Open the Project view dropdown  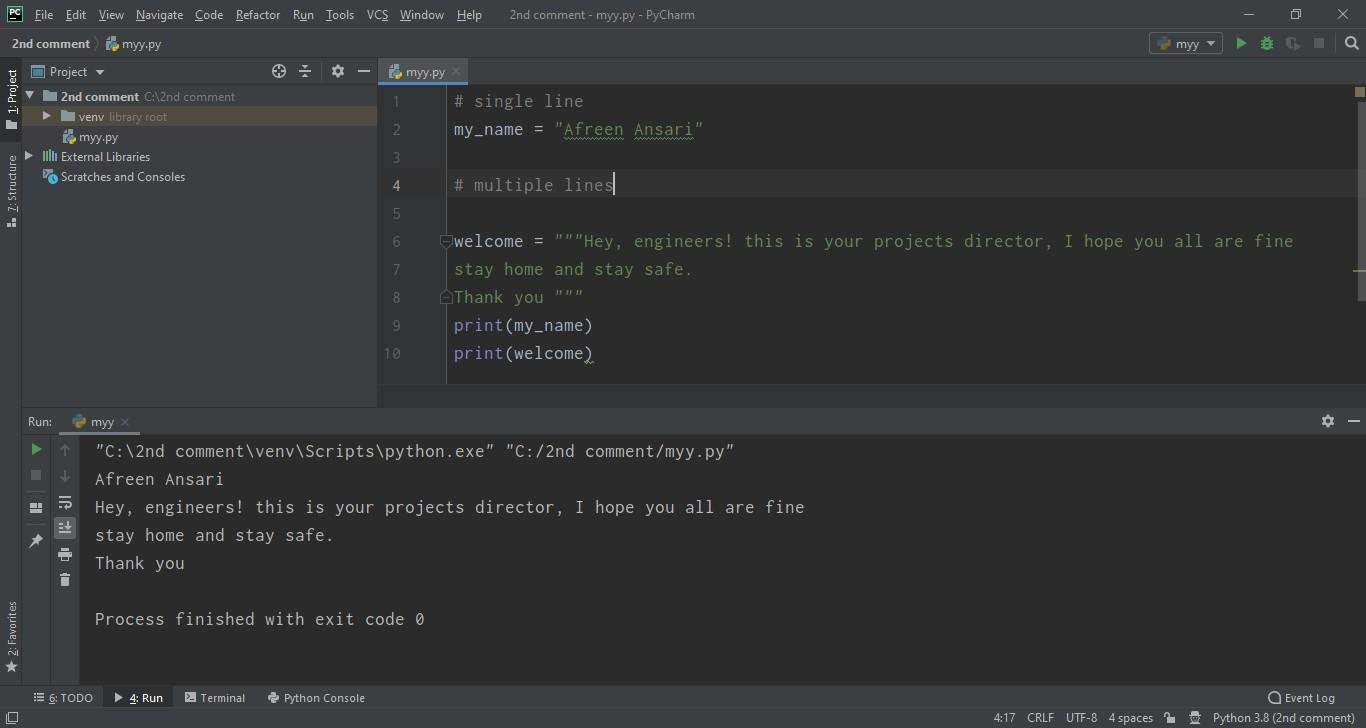[98, 71]
